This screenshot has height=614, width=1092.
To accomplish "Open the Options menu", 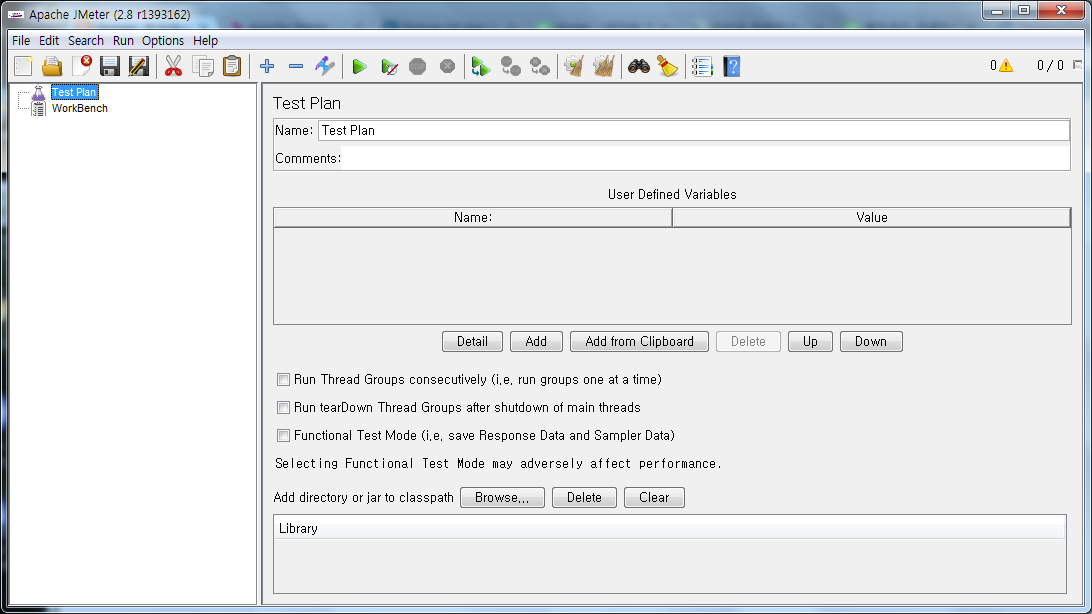I will click(x=163, y=40).
